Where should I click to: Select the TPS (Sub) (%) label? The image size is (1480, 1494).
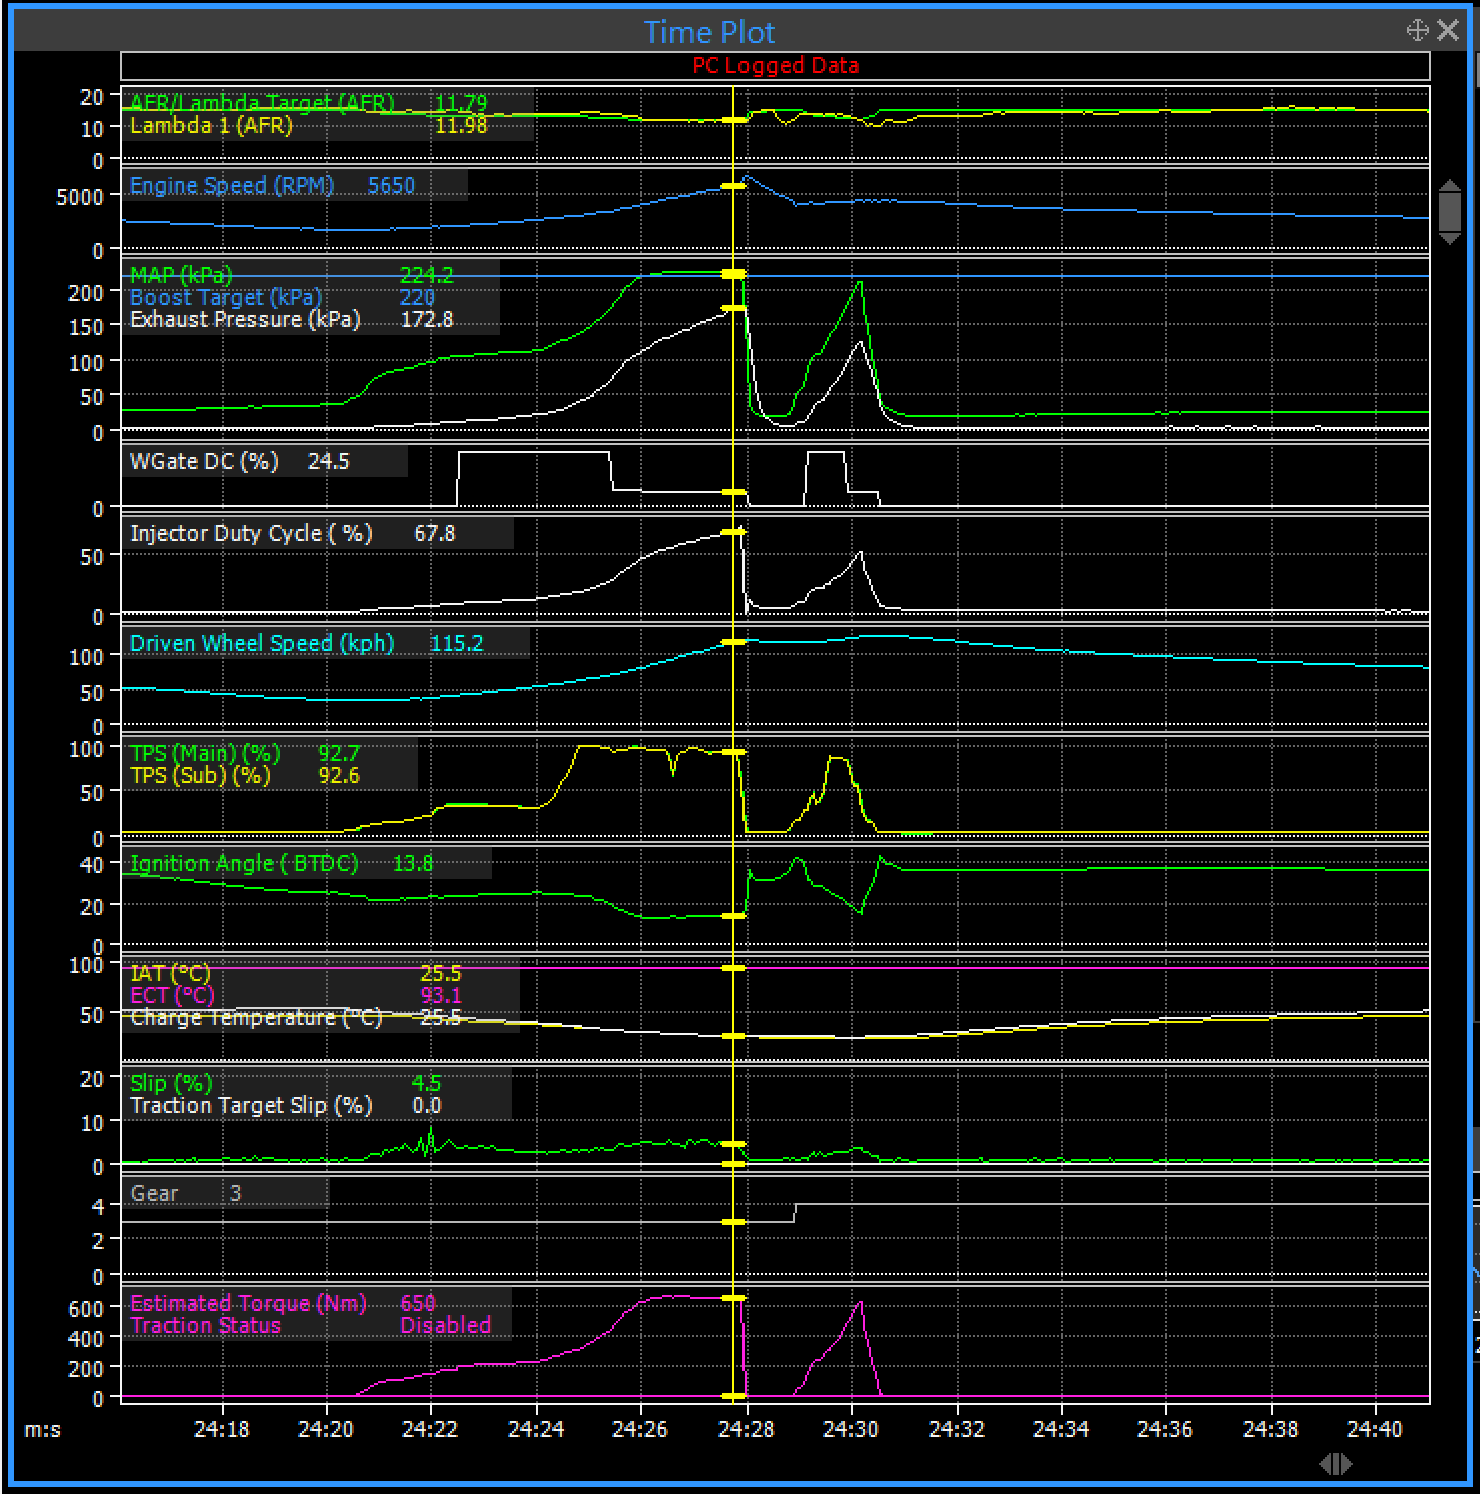(x=200, y=775)
